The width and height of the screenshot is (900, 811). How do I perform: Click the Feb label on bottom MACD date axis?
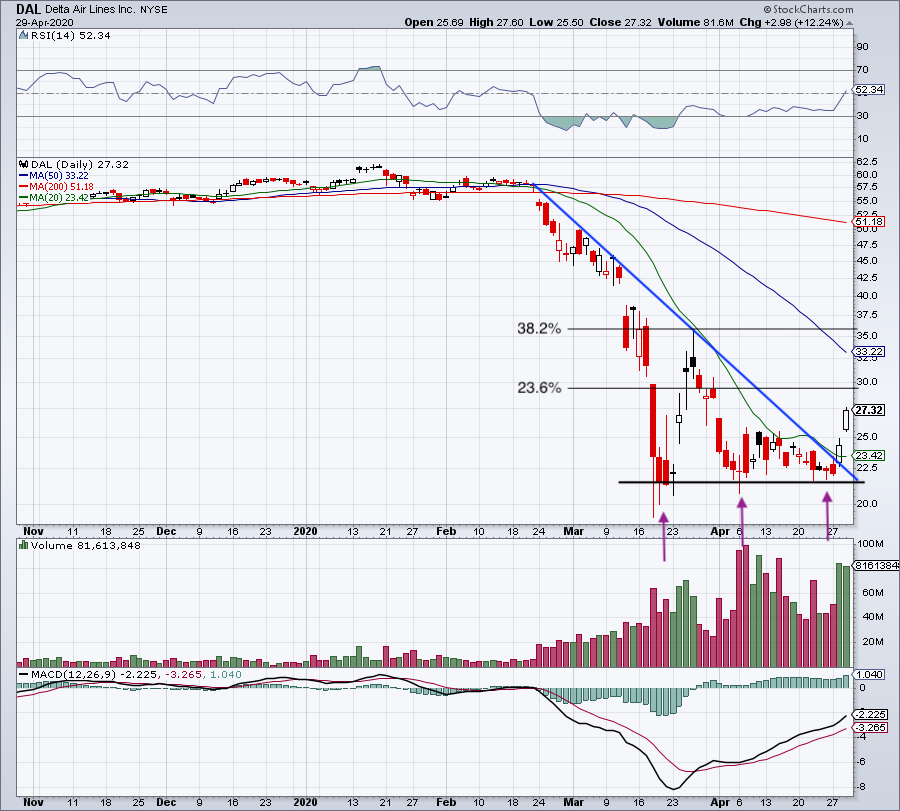(x=446, y=802)
